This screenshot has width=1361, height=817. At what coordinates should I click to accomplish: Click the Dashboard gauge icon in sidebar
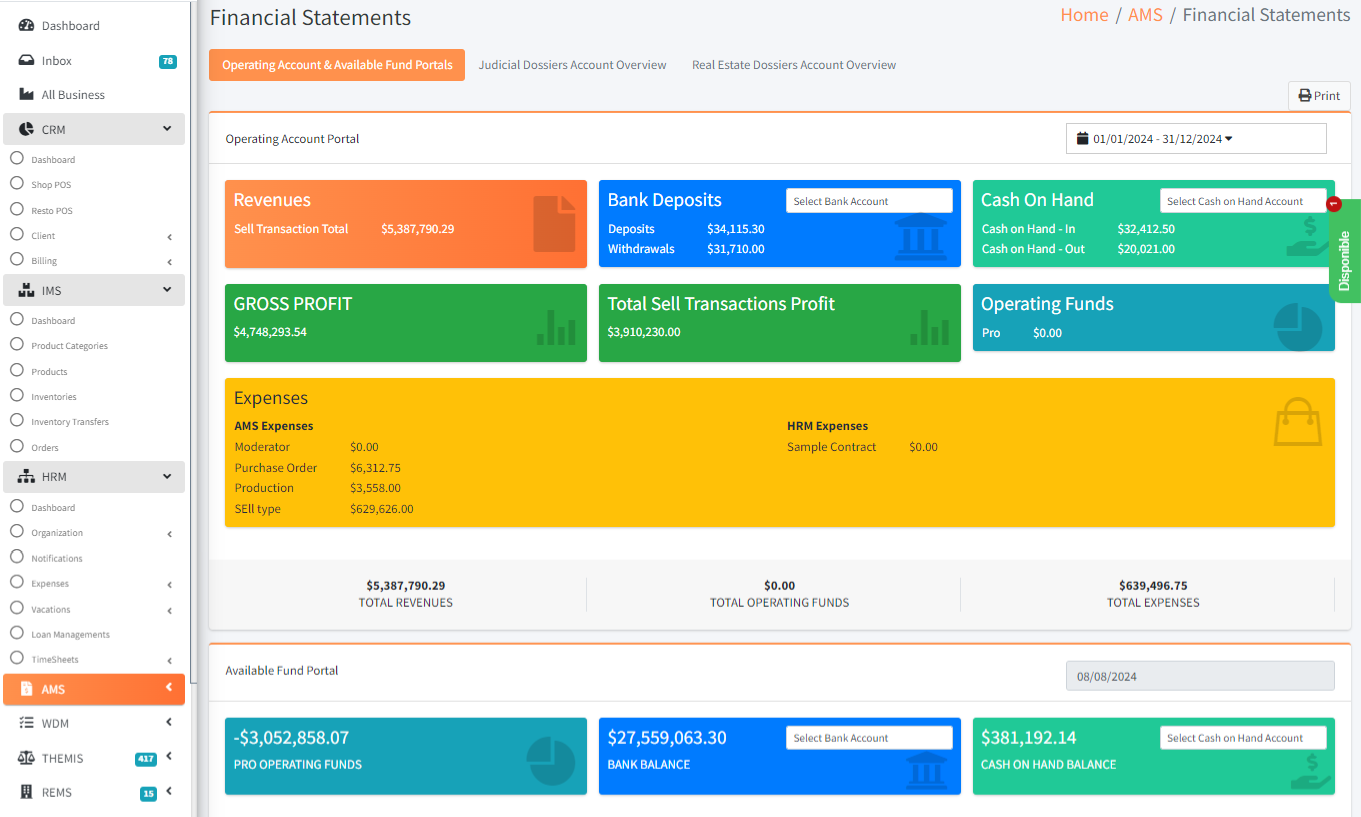pyautogui.click(x=27, y=26)
